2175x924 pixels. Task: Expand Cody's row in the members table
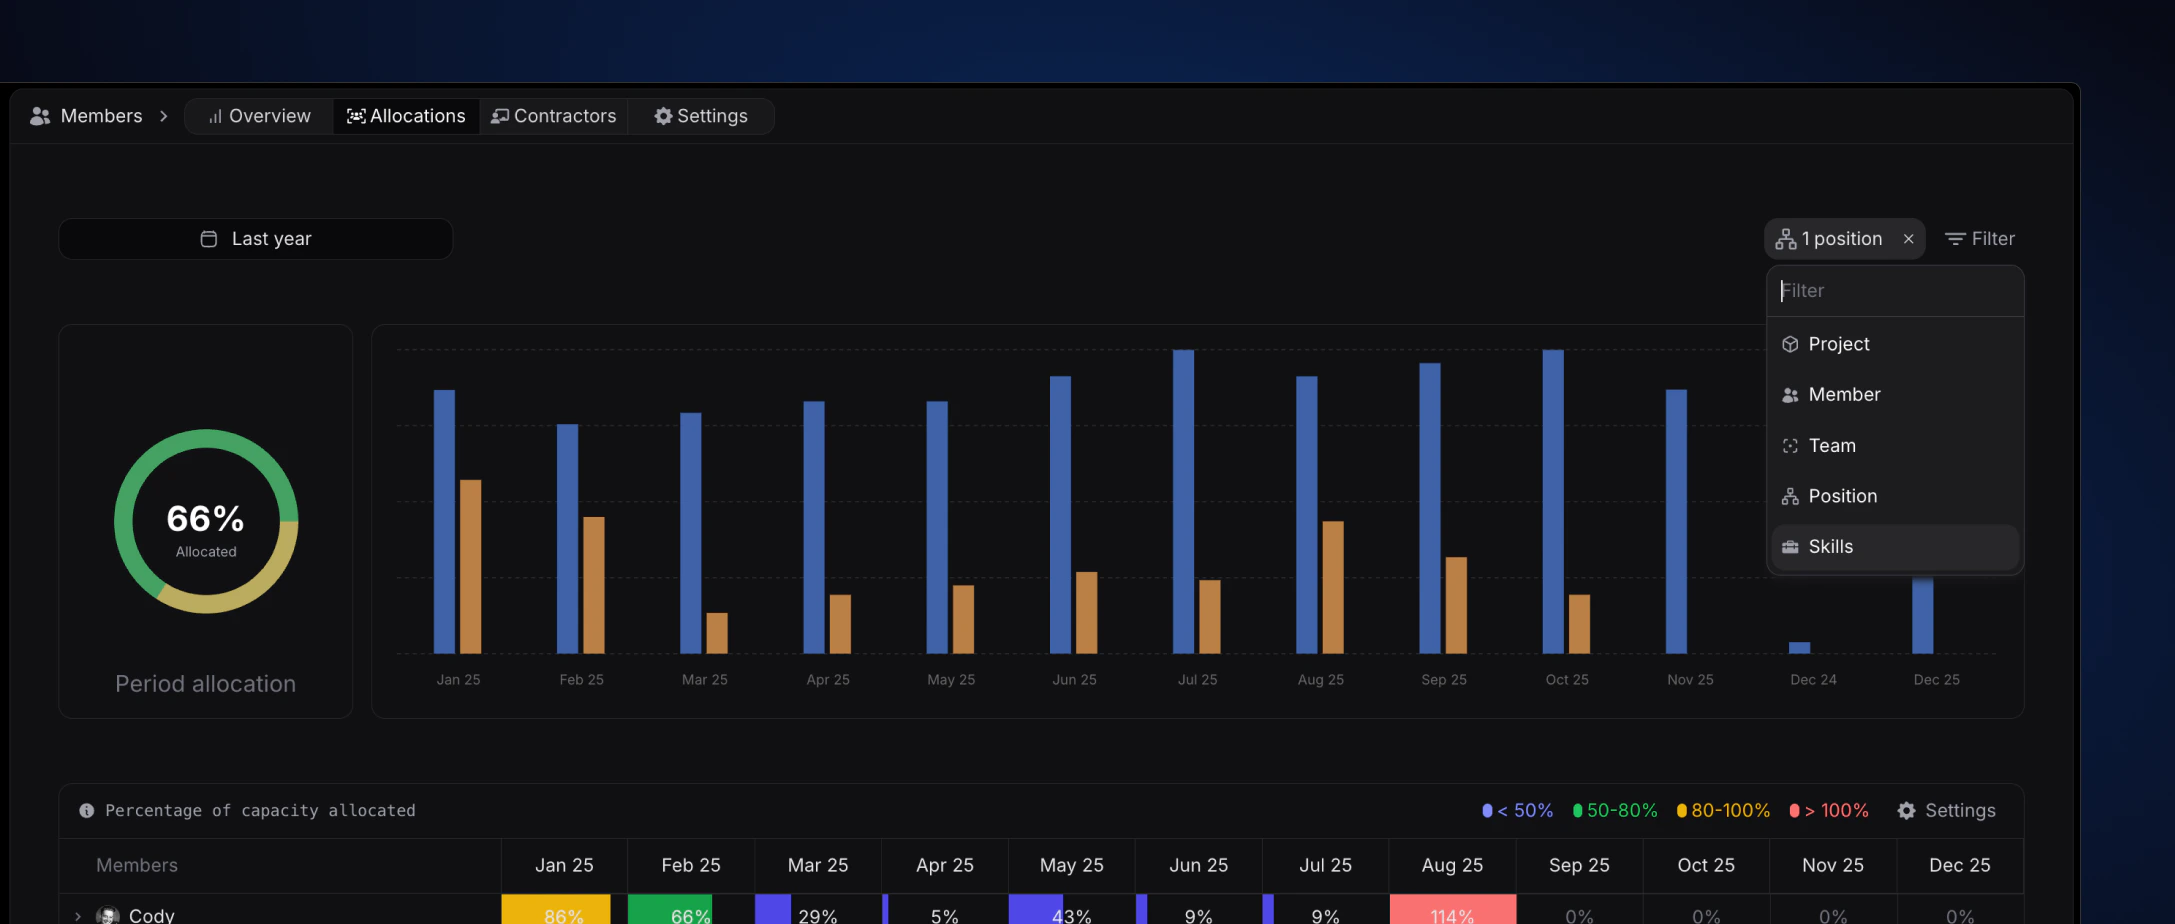(76, 914)
